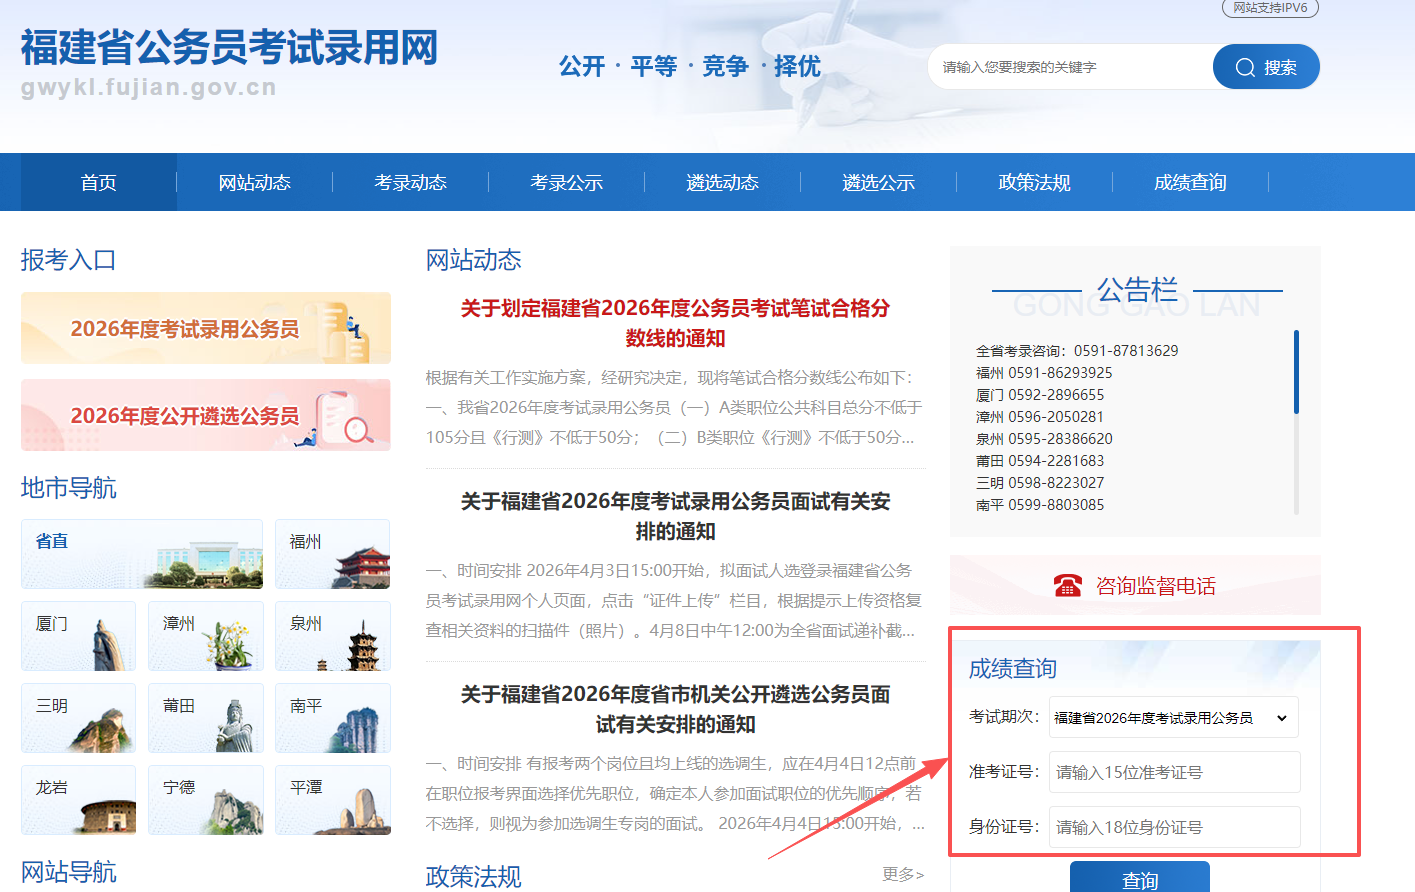
Task: Focus the 准考证号 input field
Action: [1174, 773]
